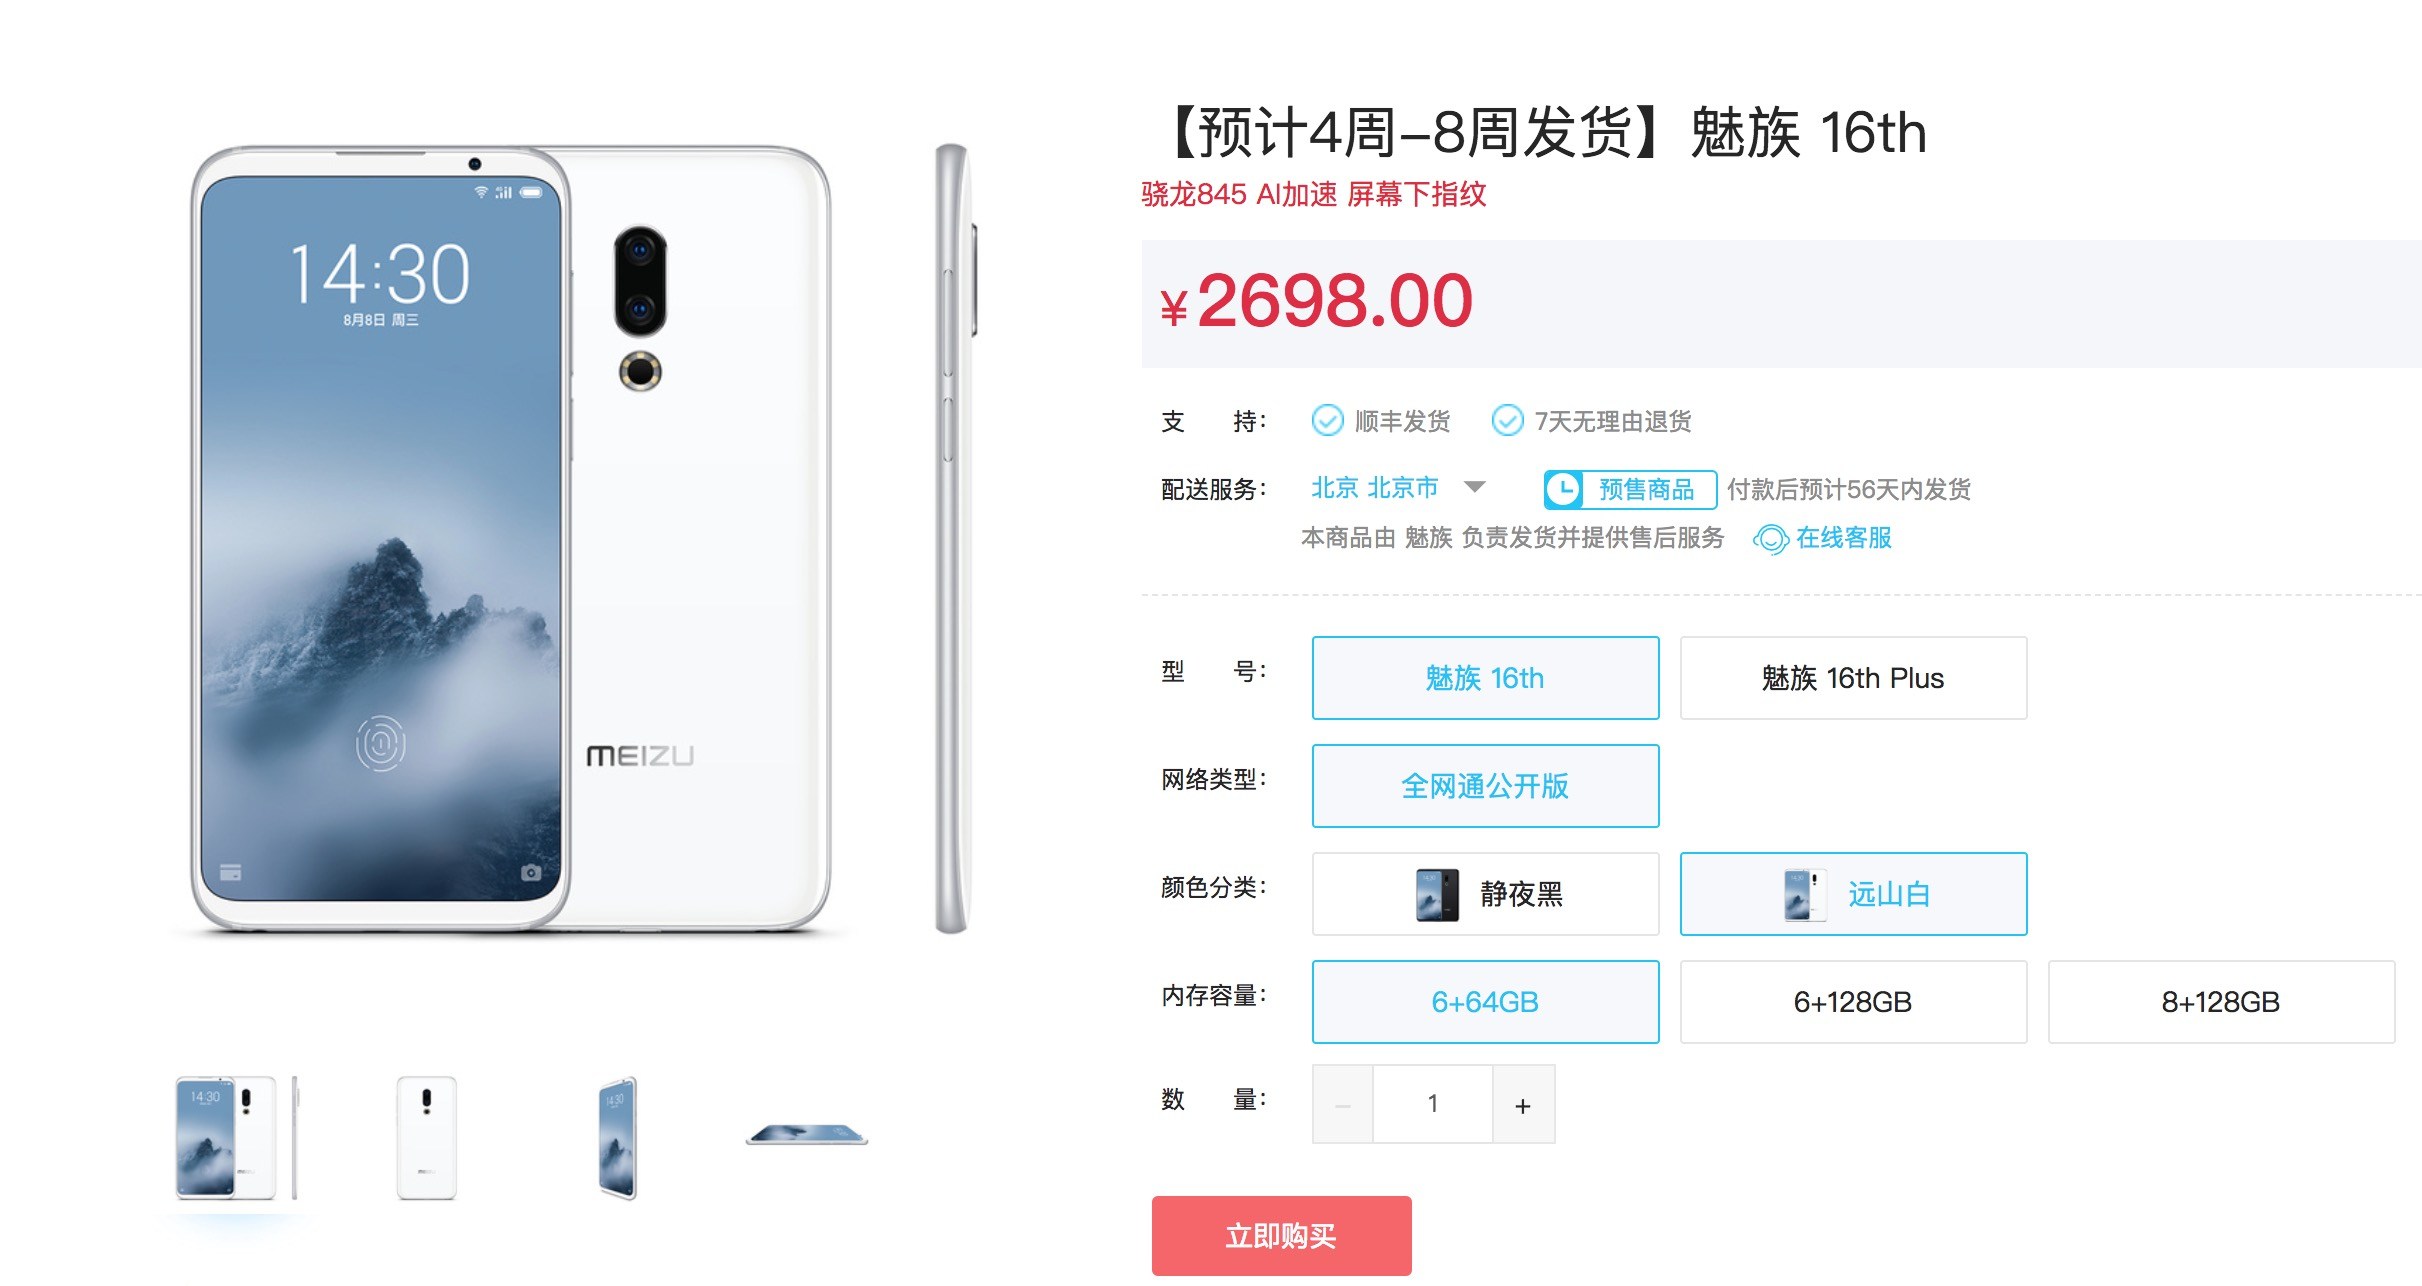Click the black phone icon in 静夜黑 option
This screenshot has width=2422, height=1286.
pyautogui.click(x=1437, y=894)
